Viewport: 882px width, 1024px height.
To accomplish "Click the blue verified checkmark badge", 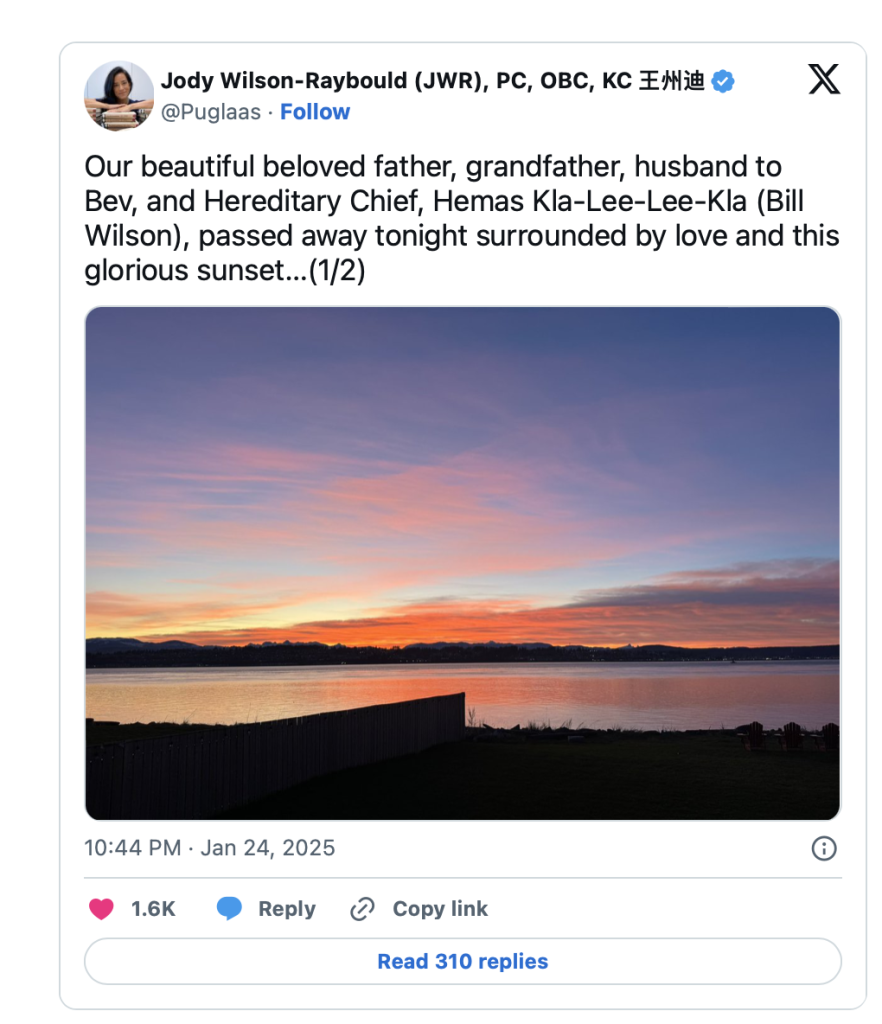I will point(723,82).
